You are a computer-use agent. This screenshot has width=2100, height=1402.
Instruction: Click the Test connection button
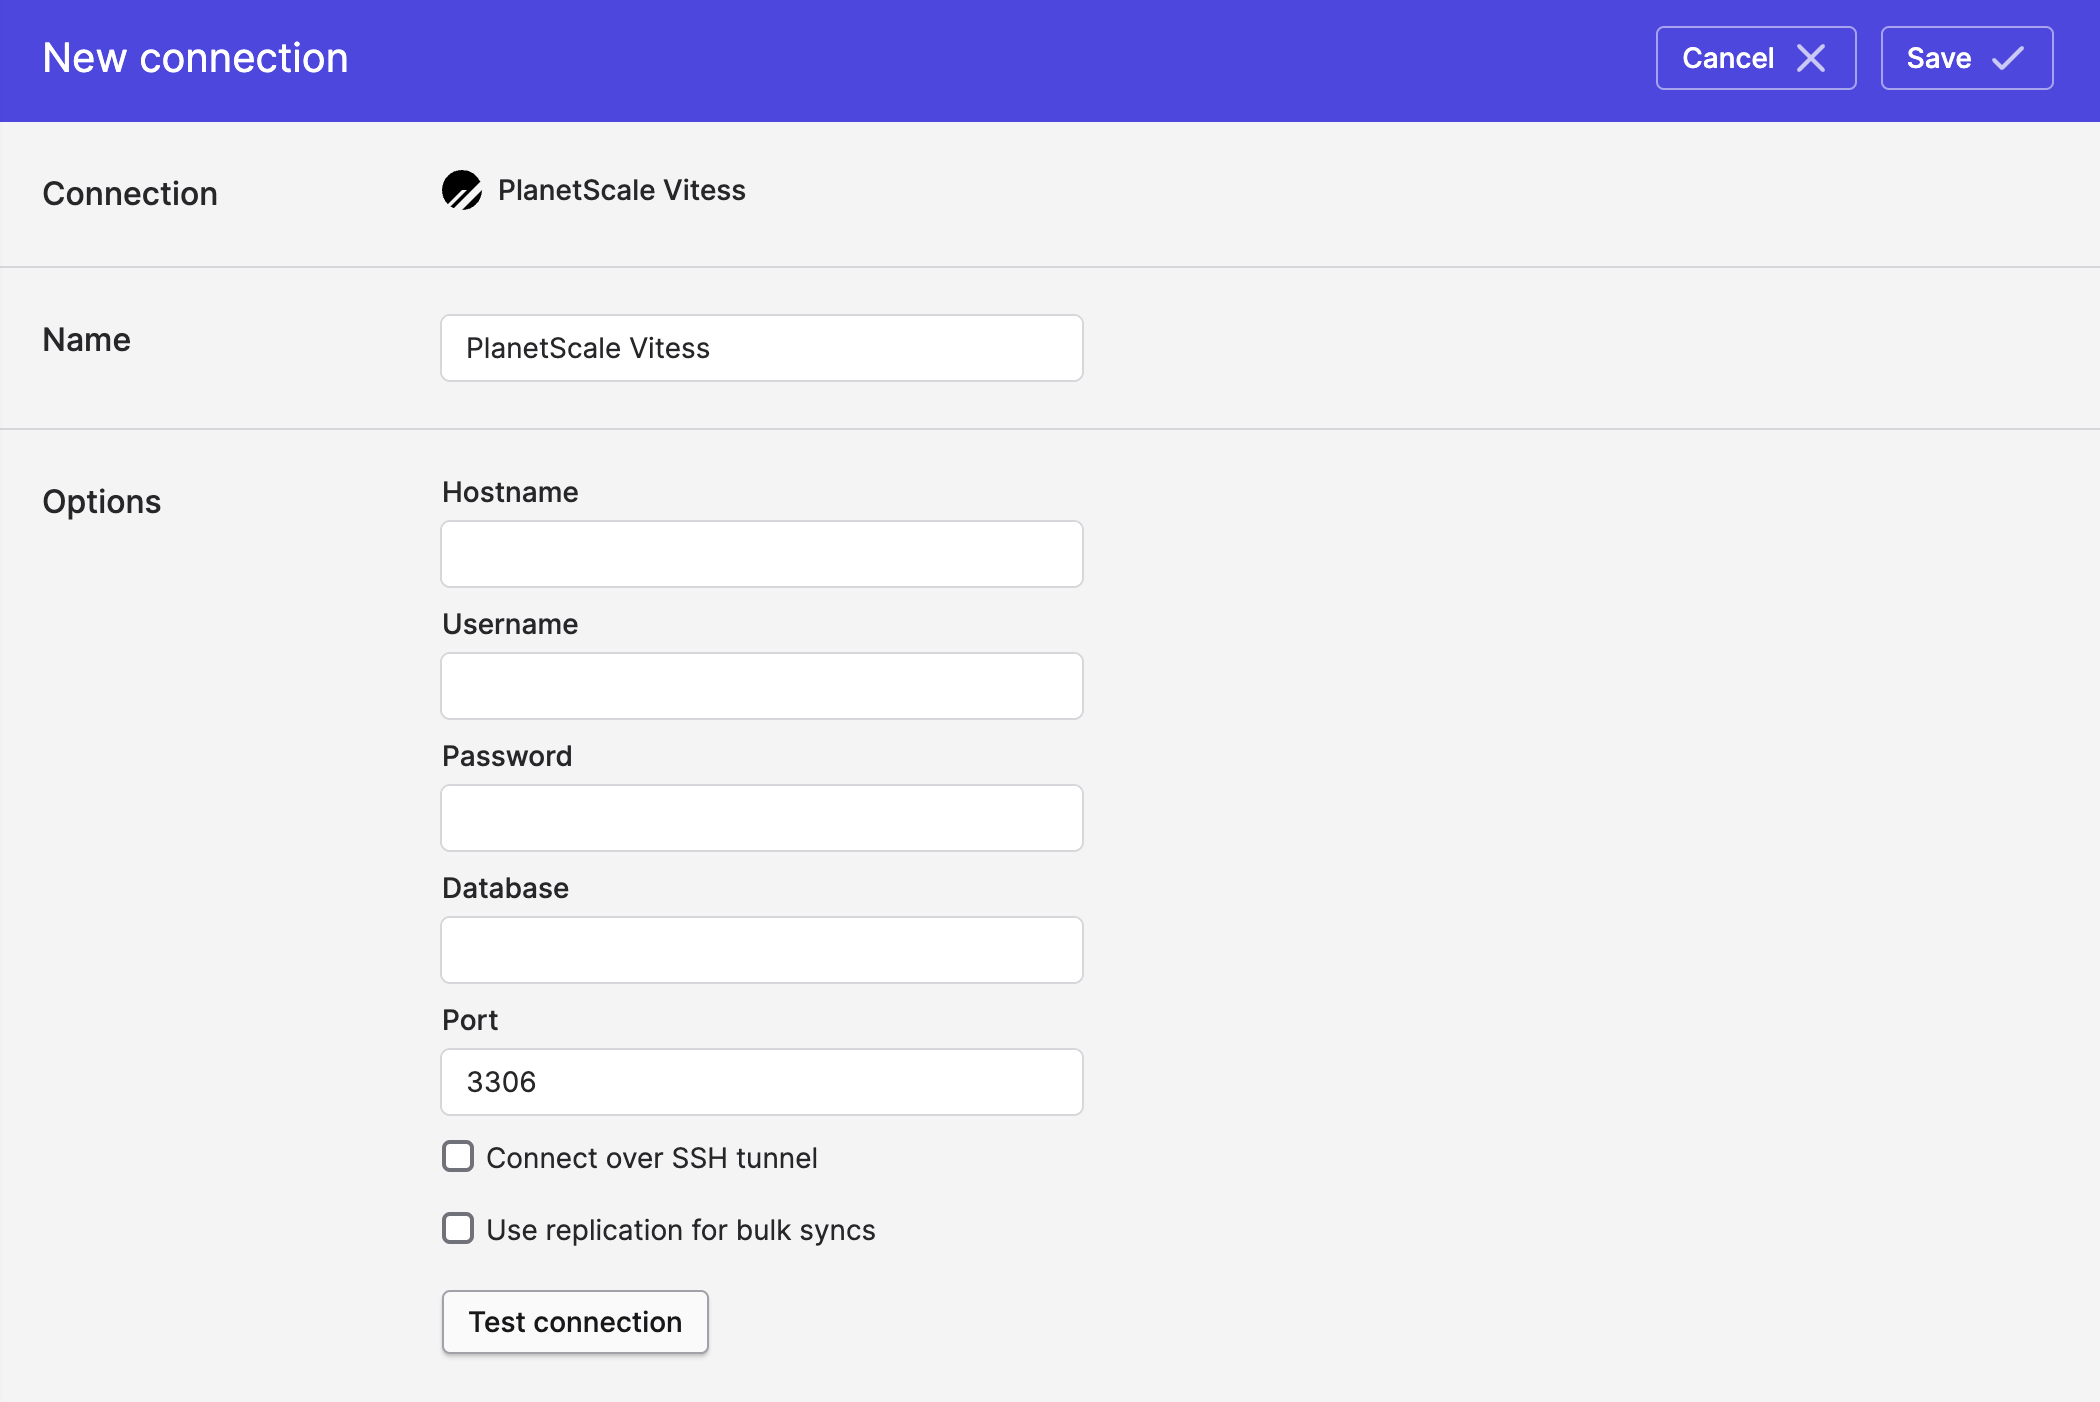[575, 1322]
